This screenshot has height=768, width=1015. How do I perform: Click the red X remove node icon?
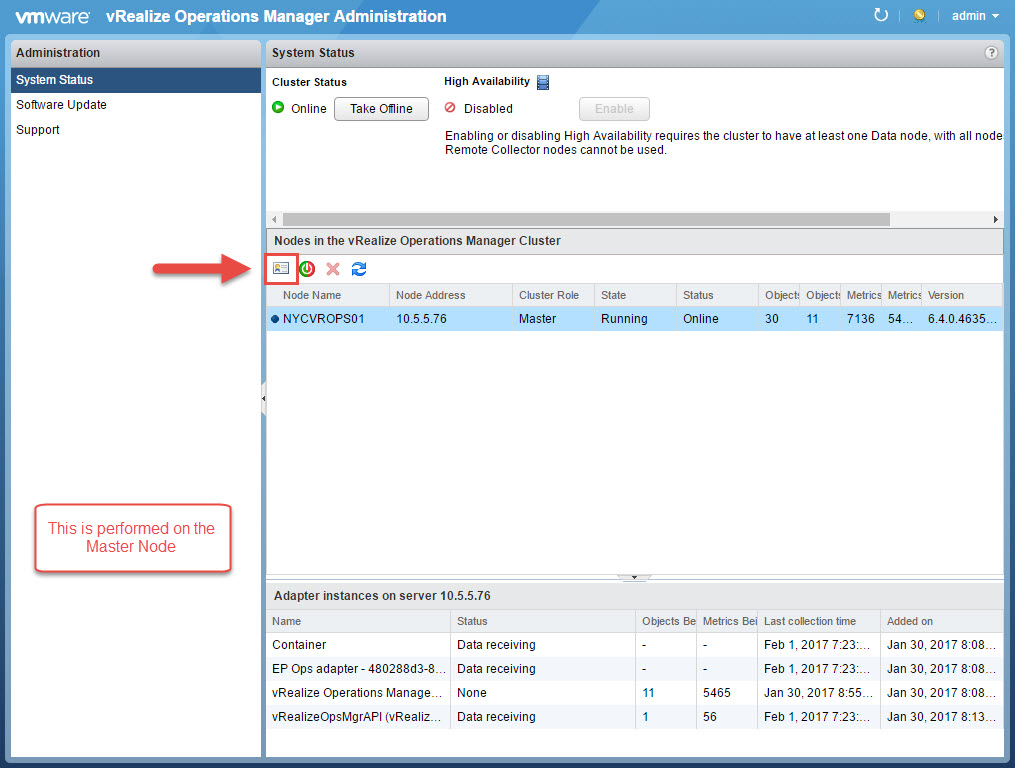coord(333,269)
